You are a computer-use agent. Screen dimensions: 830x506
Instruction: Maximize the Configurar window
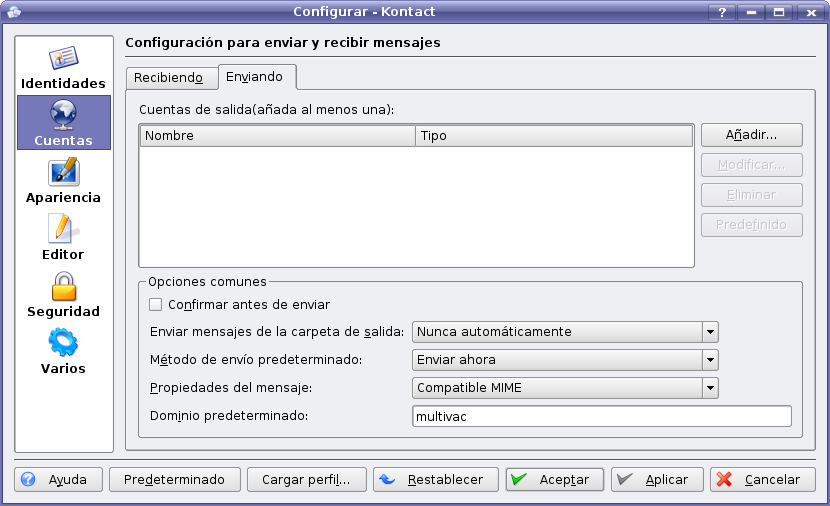click(779, 12)
